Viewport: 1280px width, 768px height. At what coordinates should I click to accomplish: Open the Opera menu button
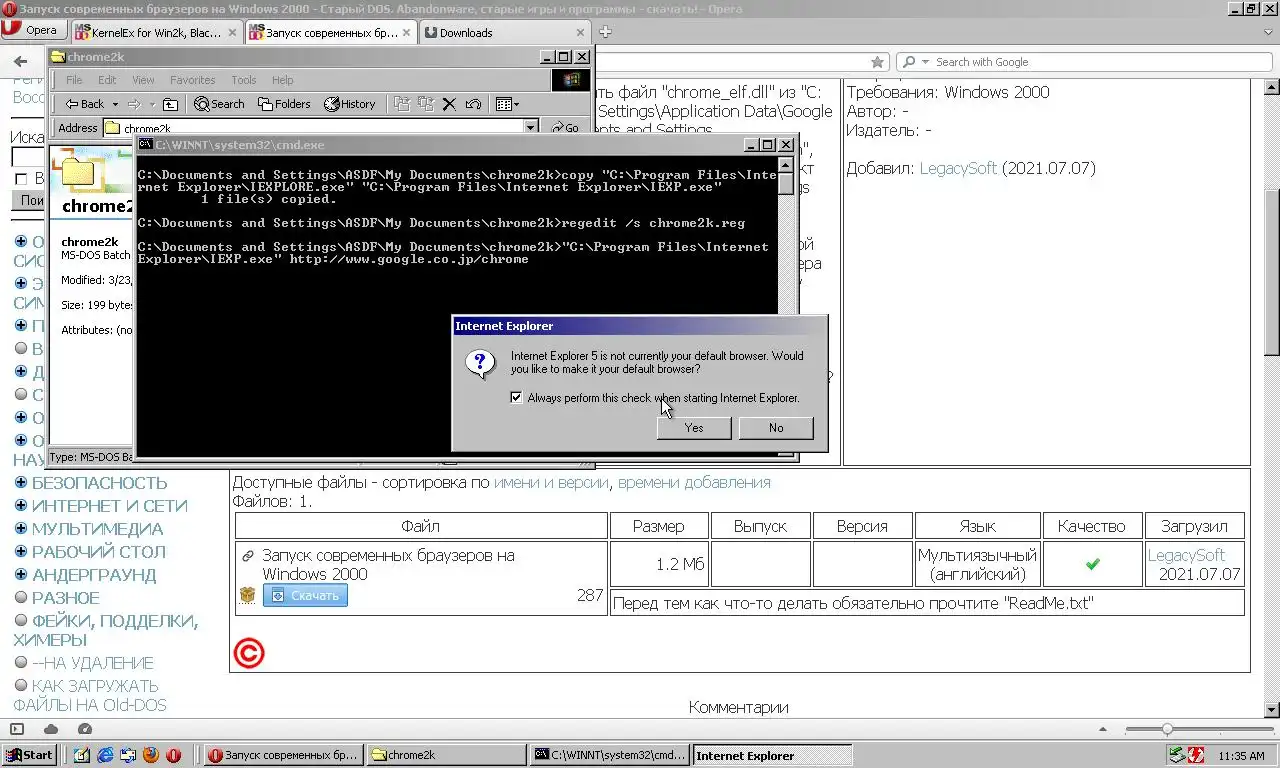pyautogui.click(x=32, y=30)
